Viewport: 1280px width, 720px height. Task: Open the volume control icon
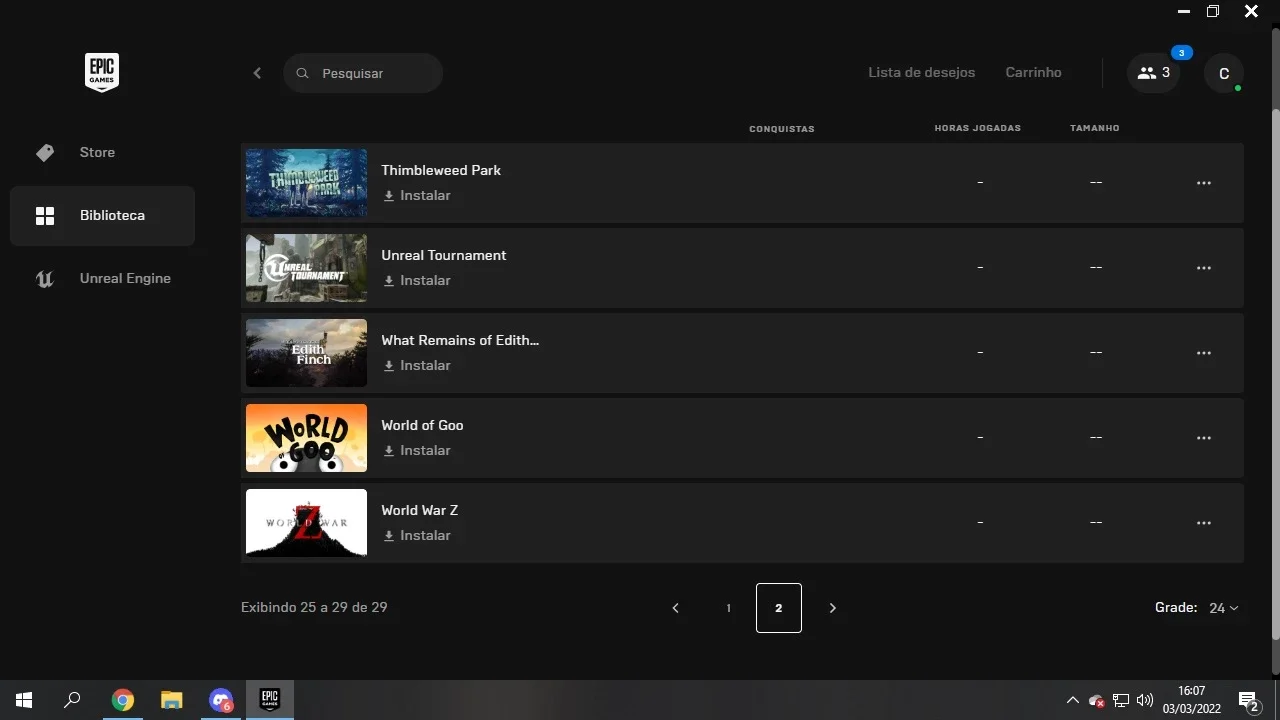coord(1145,701)
